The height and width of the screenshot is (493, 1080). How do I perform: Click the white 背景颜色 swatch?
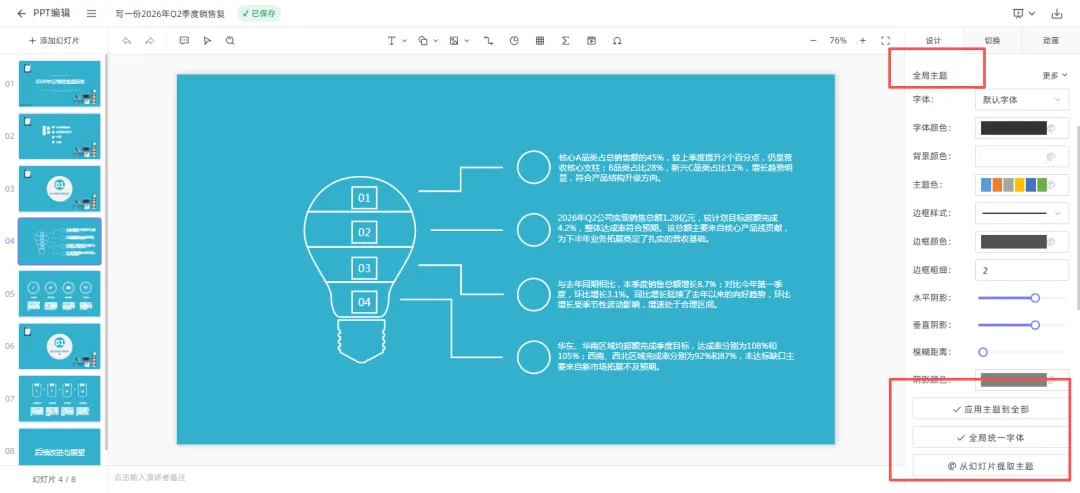[x=1012, y=156]
